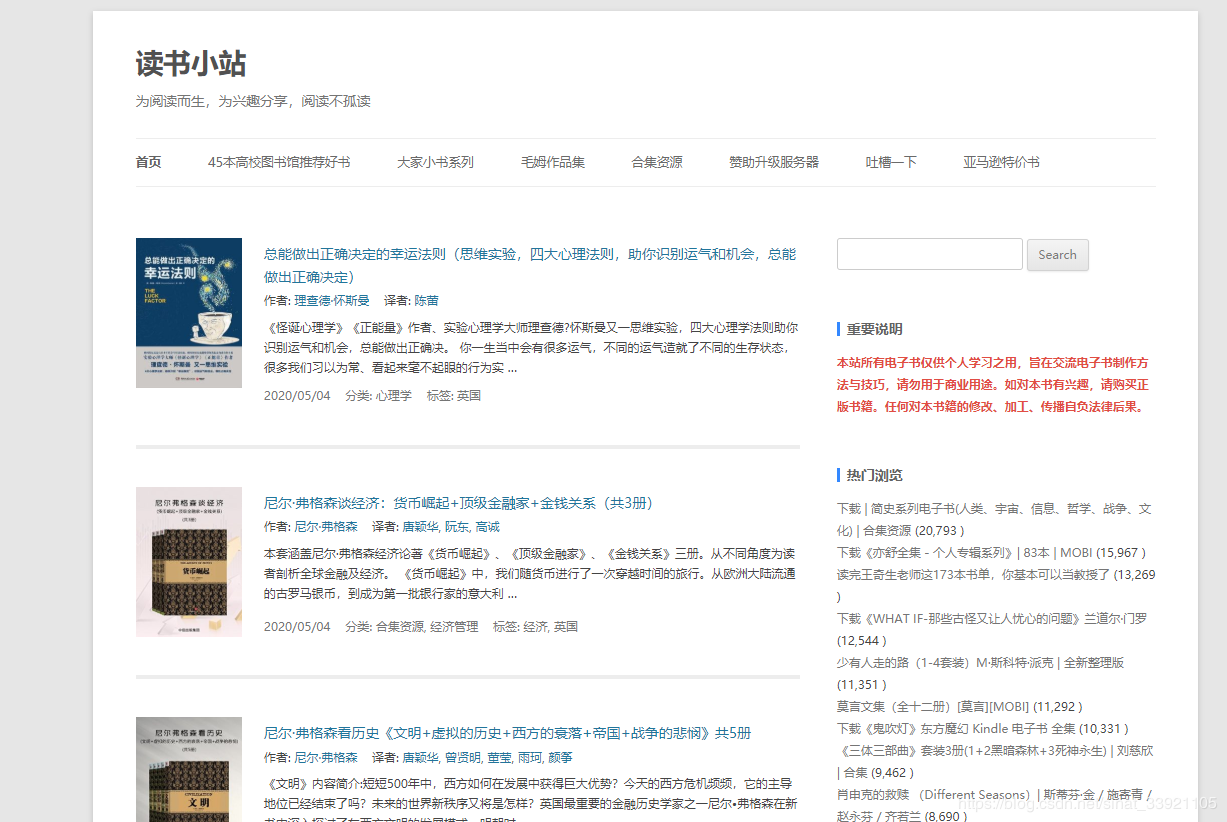1227x822 pixels.
Task: Open popular link 鬼吹灯 Kindle 电子书
Action: (956, 728)
